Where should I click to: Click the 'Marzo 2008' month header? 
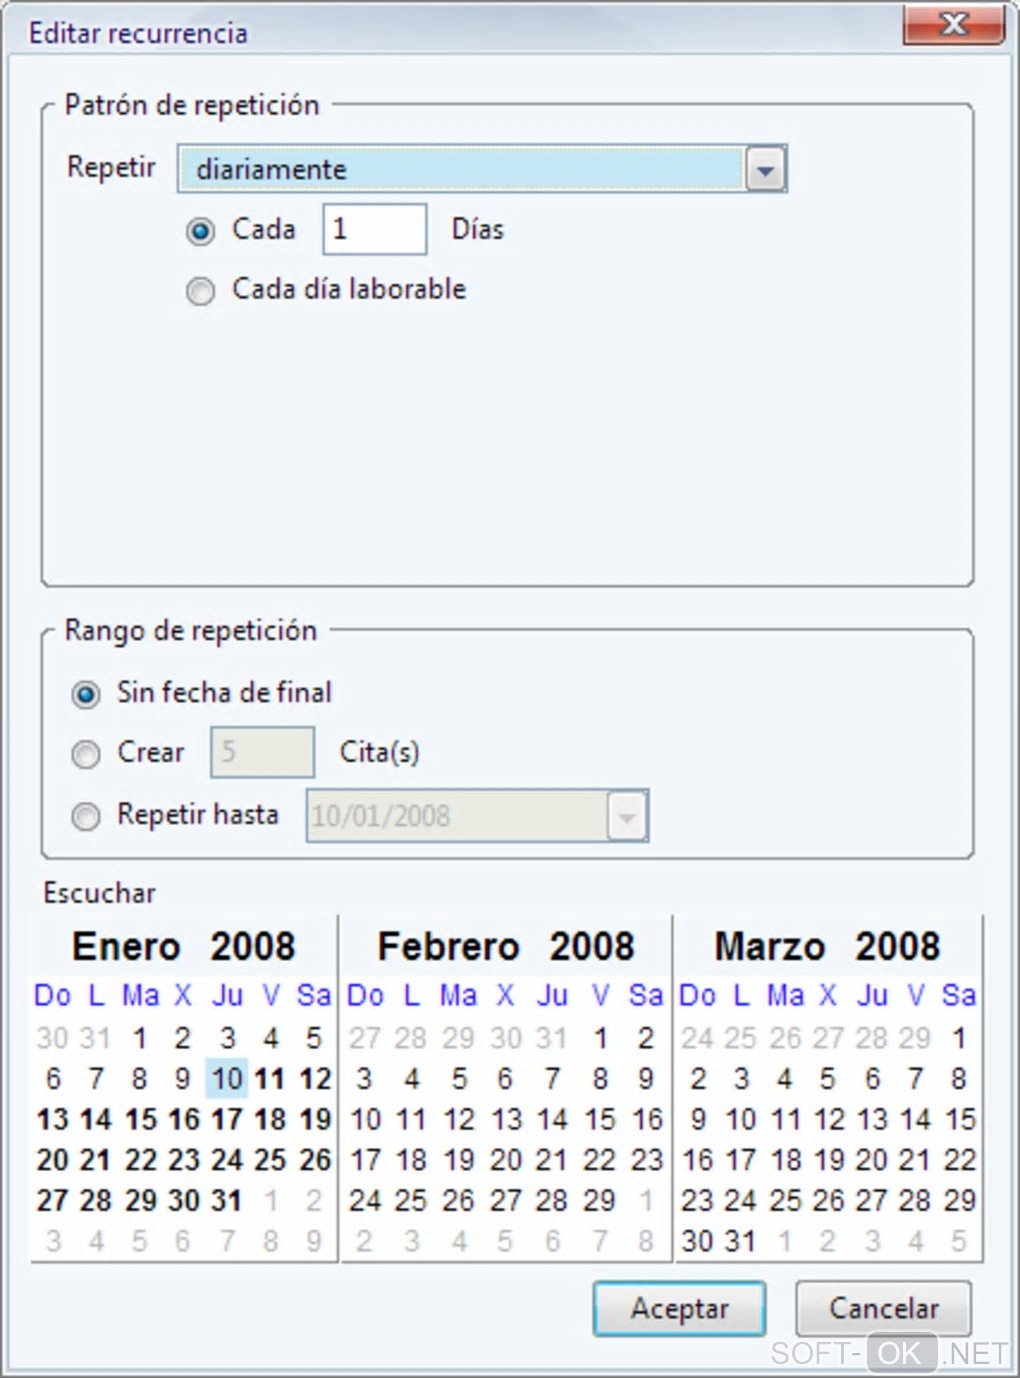click(x=827, y=946)
